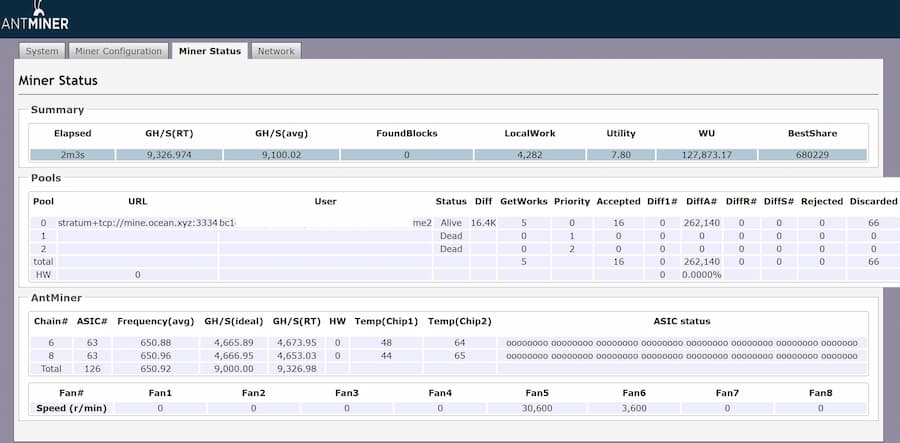The height and width of the screenshot is (443, 900).
Task: Select the WU value 127,873.17
Action: (706, 155)
